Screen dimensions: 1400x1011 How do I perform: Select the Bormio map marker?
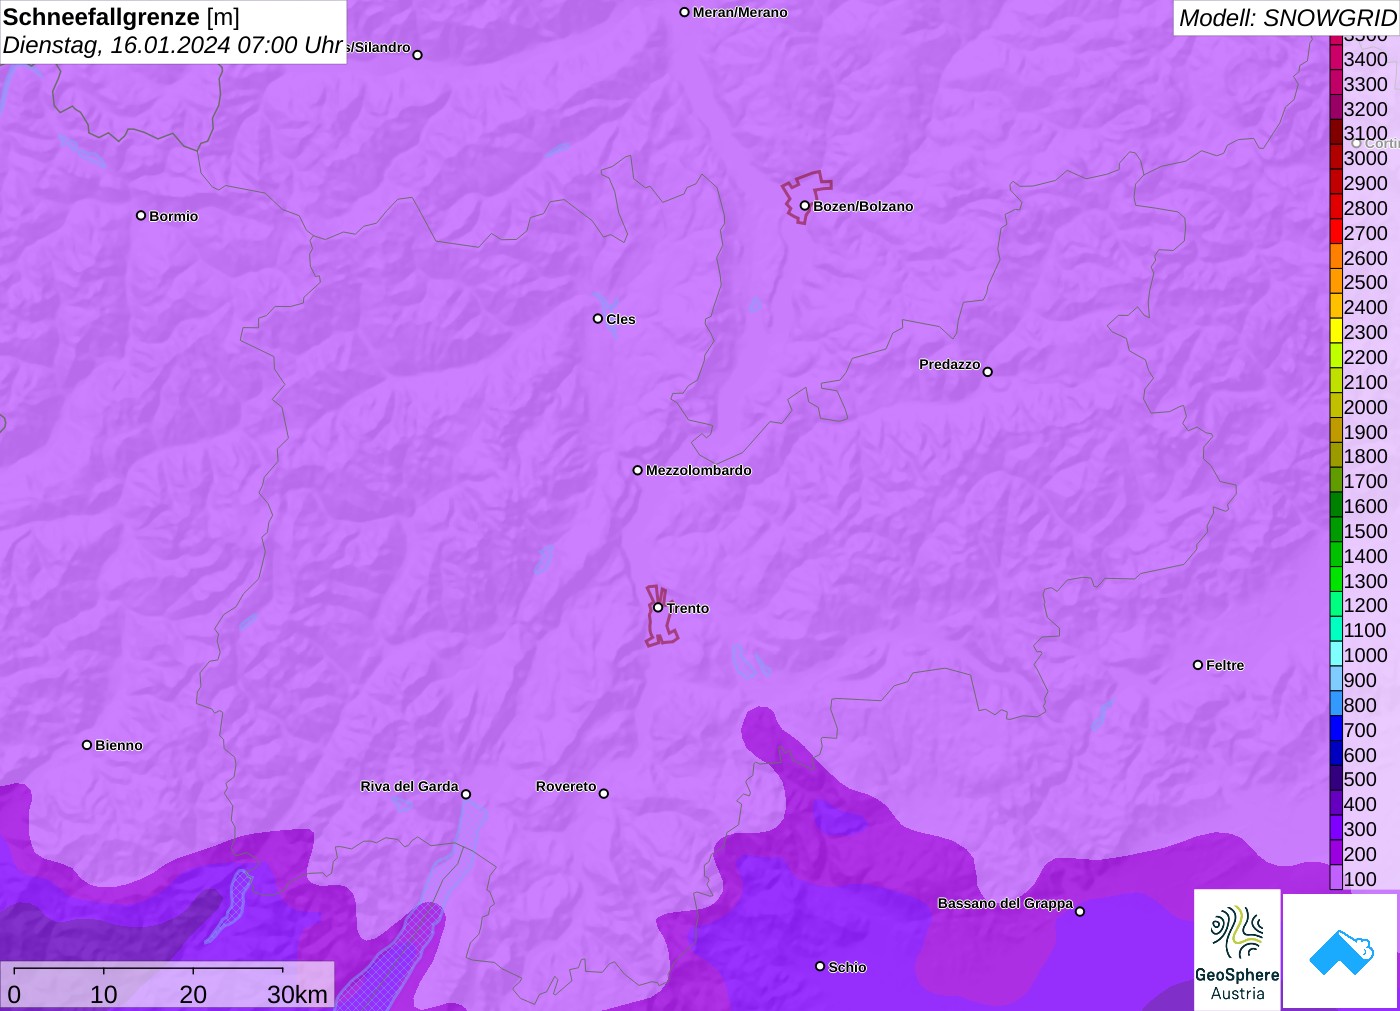141,215
